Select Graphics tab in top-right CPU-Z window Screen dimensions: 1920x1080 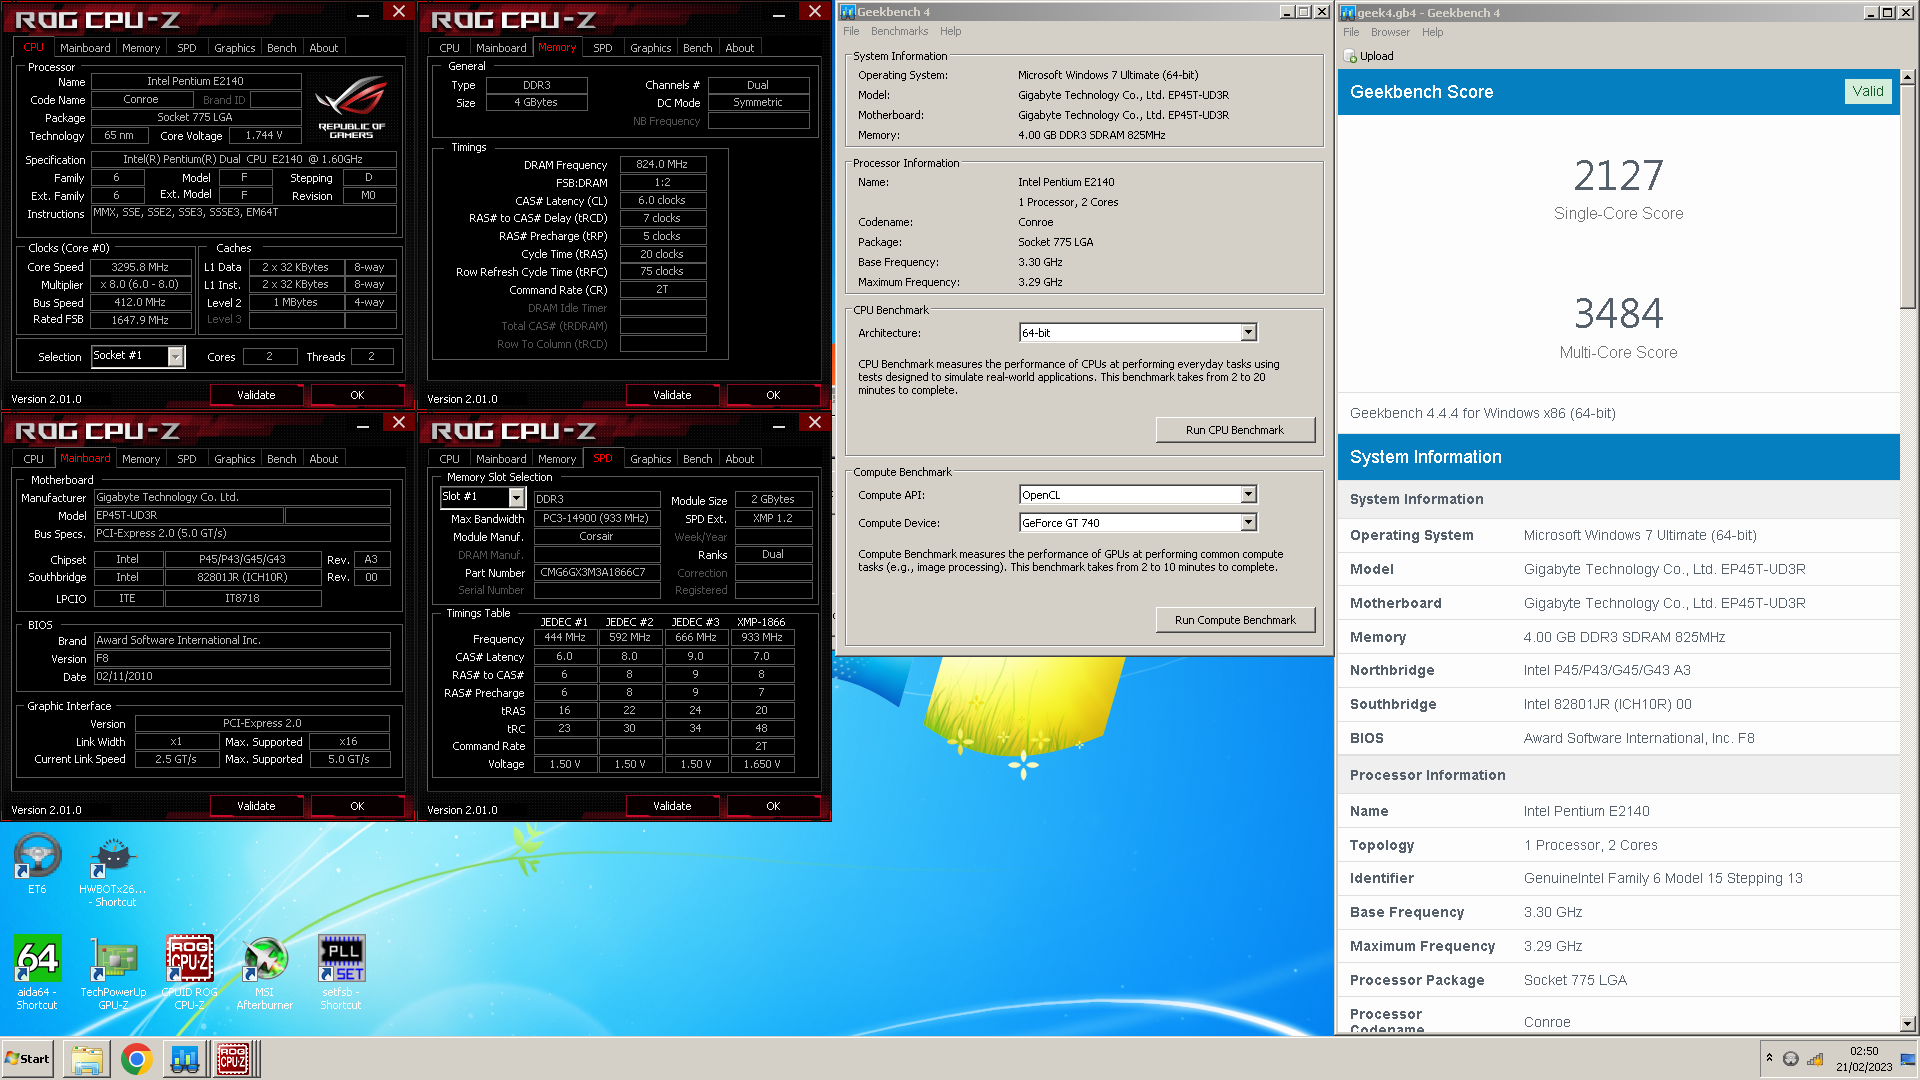click(x=651, y=48)
